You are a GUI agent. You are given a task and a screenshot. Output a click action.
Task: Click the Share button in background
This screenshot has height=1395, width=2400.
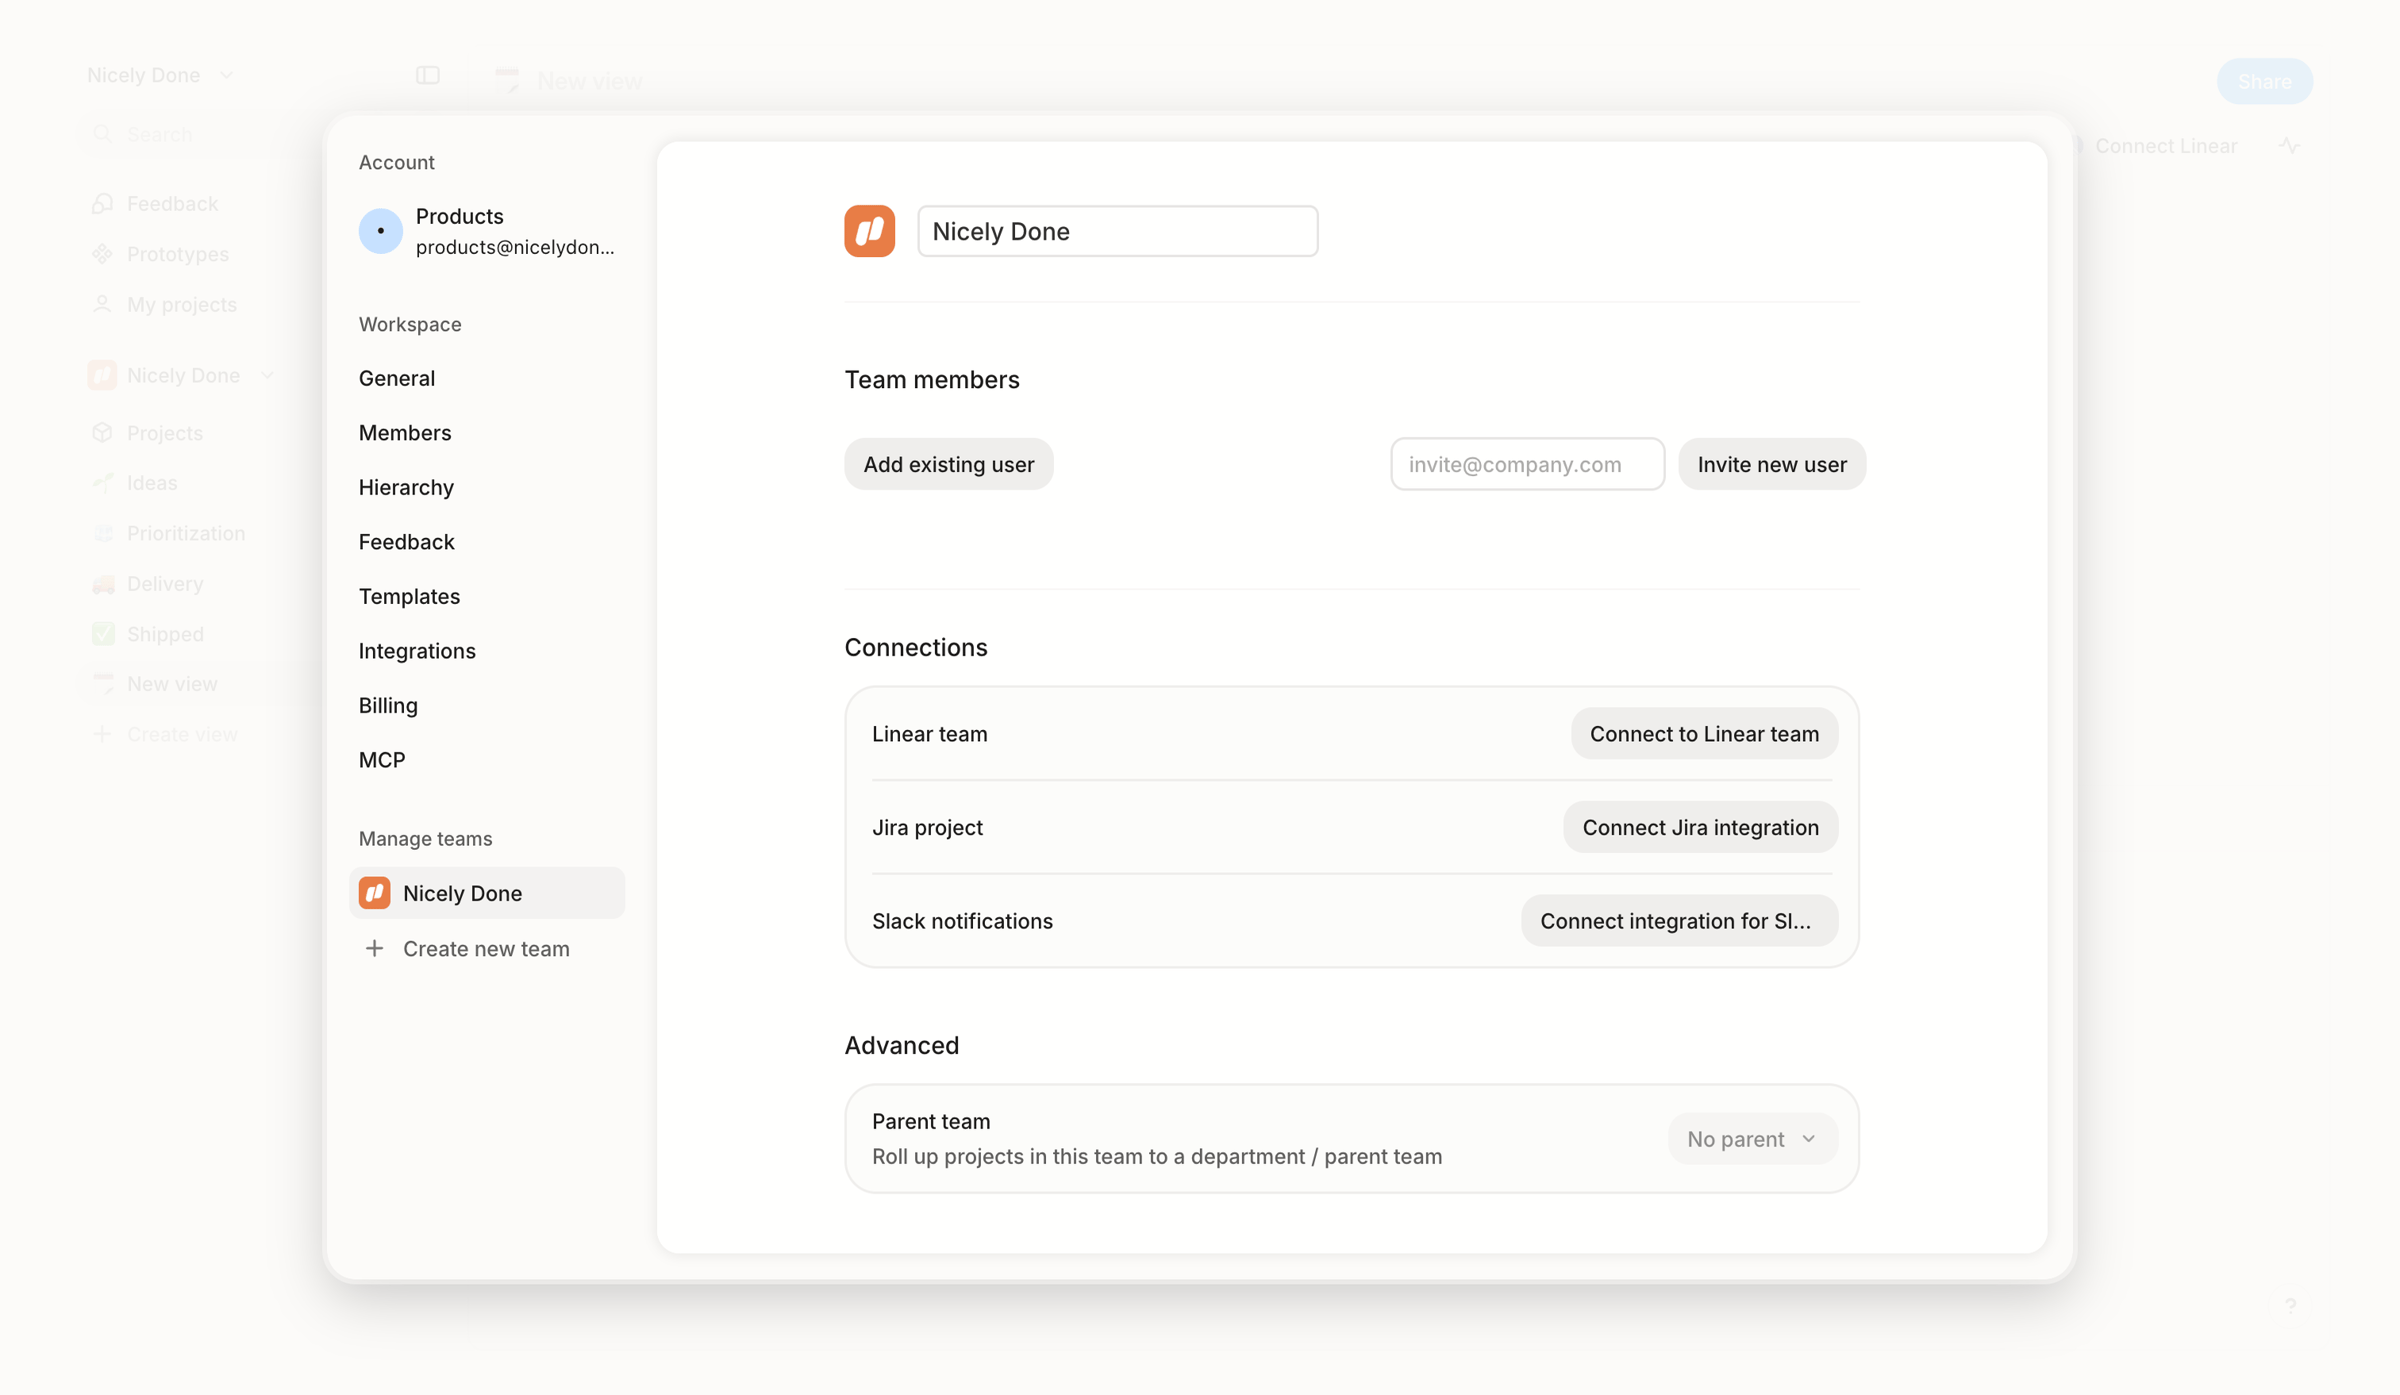point(2264,81)
